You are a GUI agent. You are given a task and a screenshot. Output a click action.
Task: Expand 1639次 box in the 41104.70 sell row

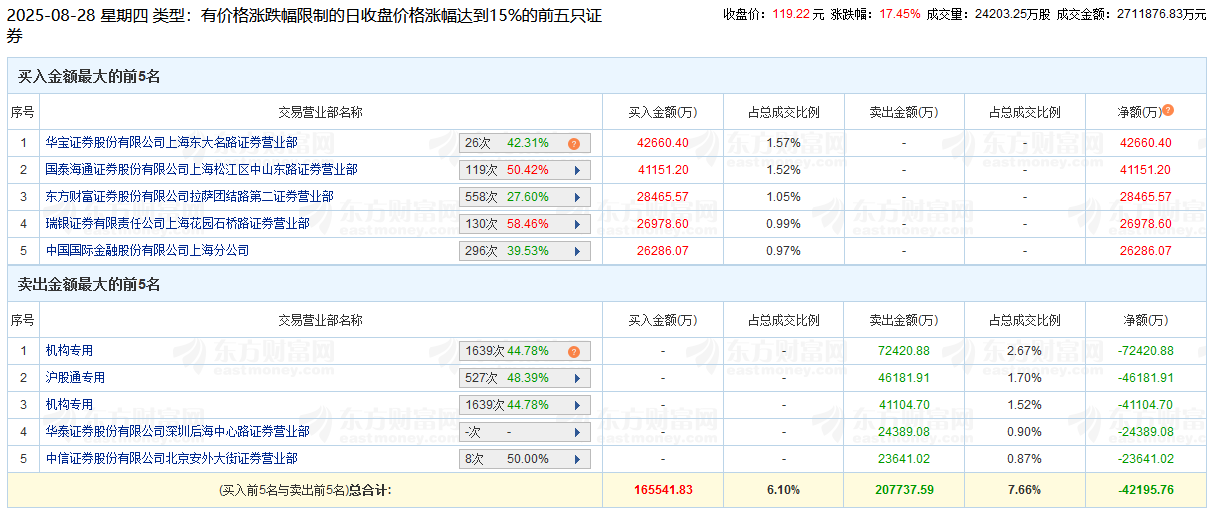524,405
